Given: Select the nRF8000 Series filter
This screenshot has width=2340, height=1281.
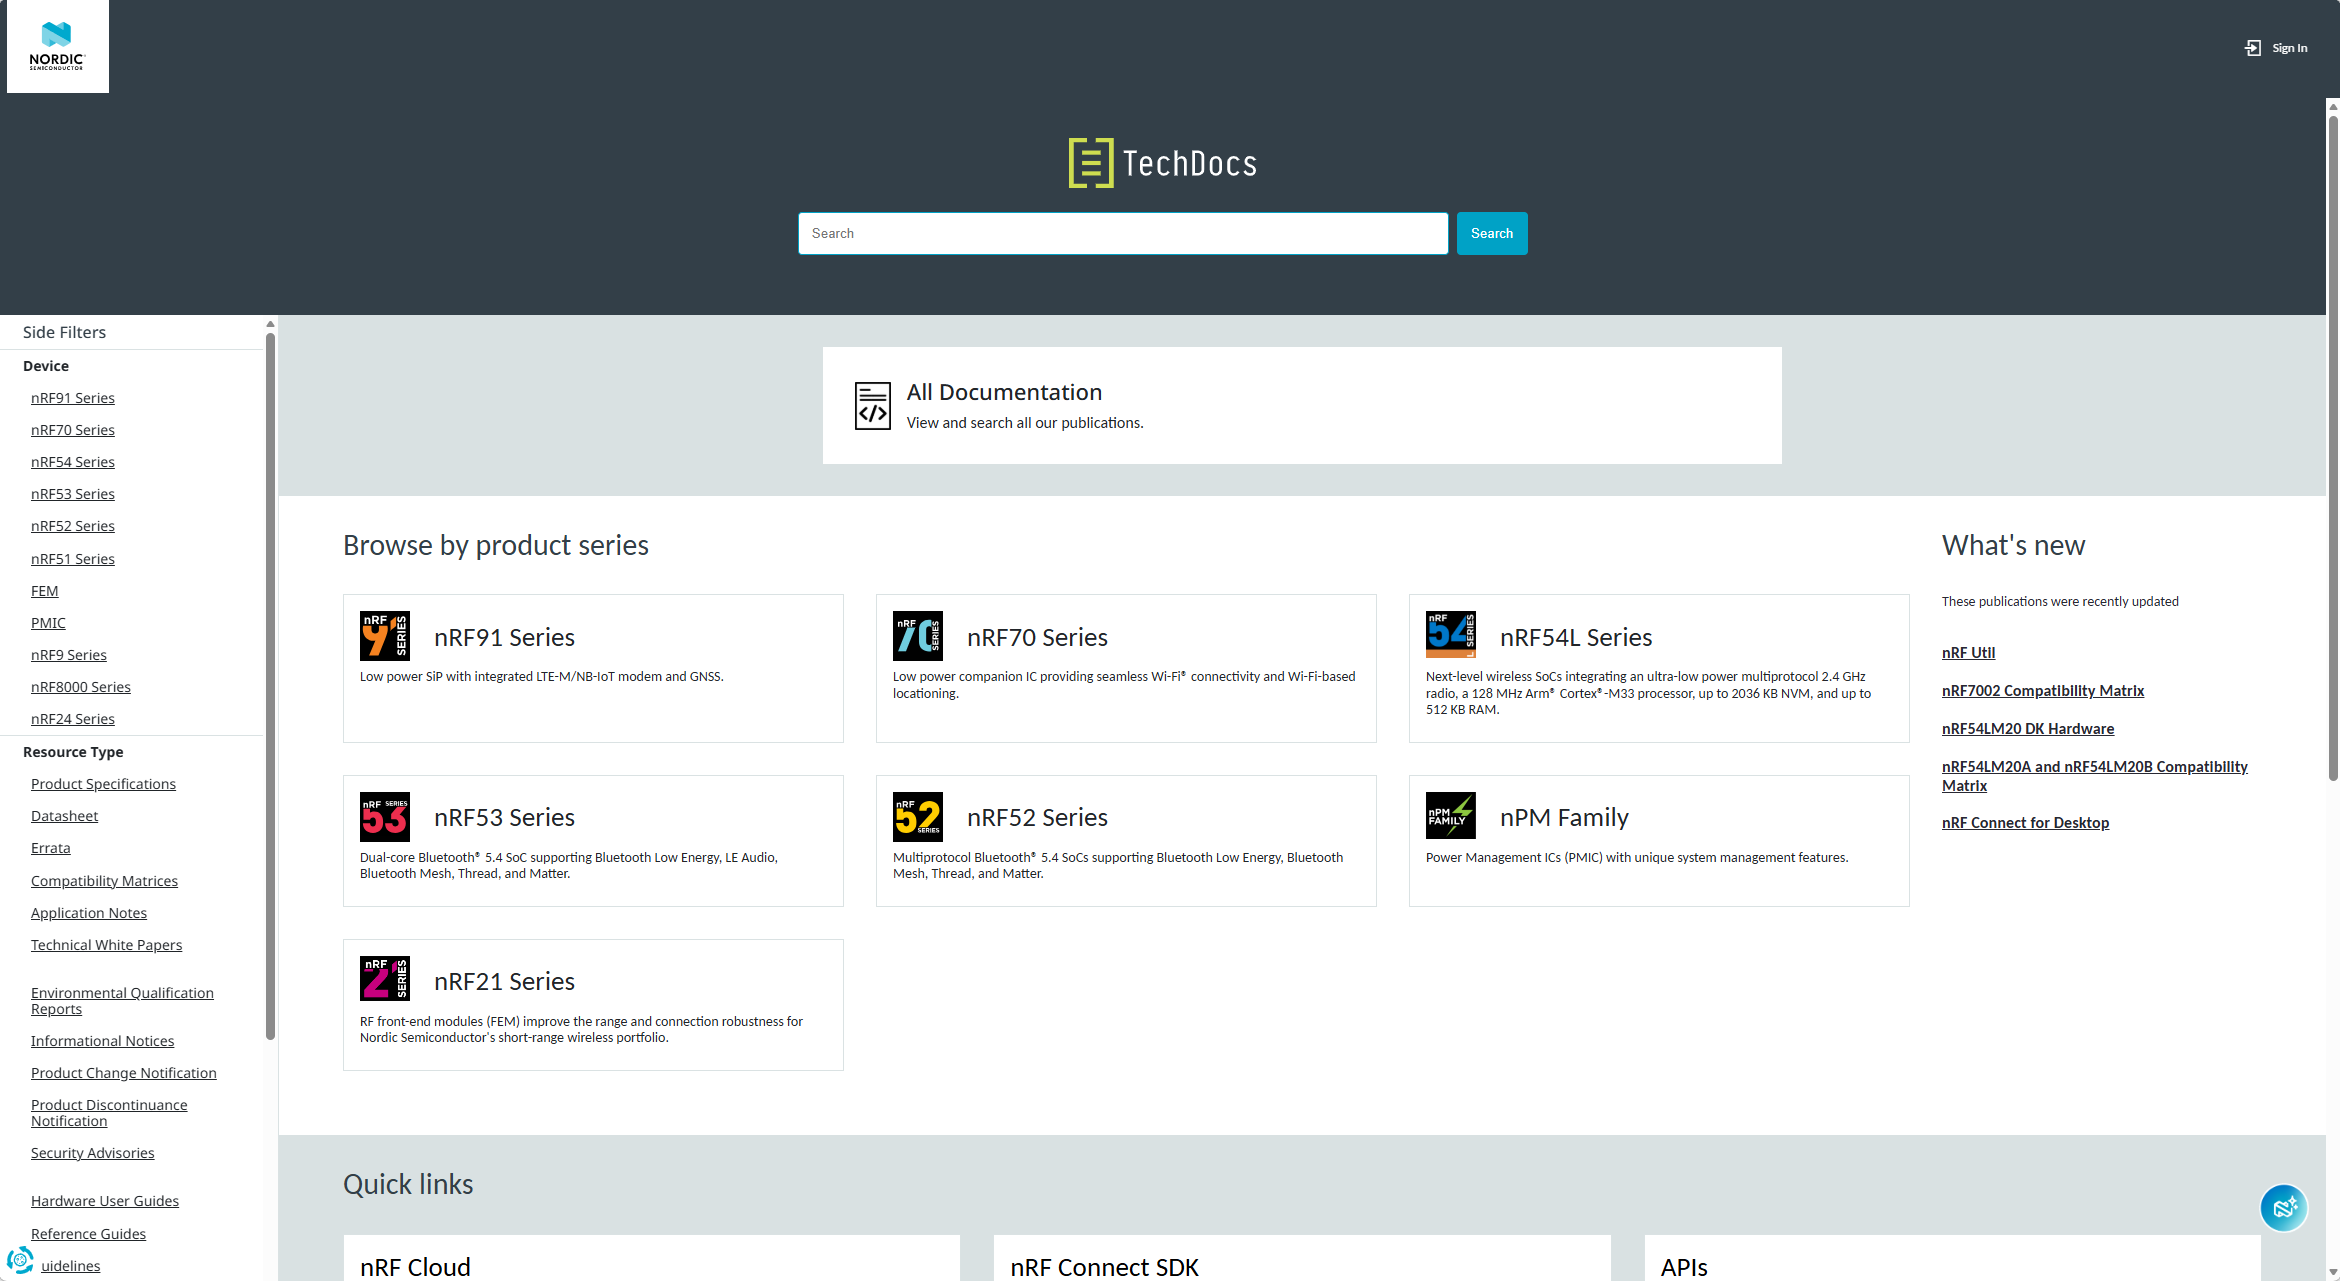Looking at the screenshot, I should (81, 687).
